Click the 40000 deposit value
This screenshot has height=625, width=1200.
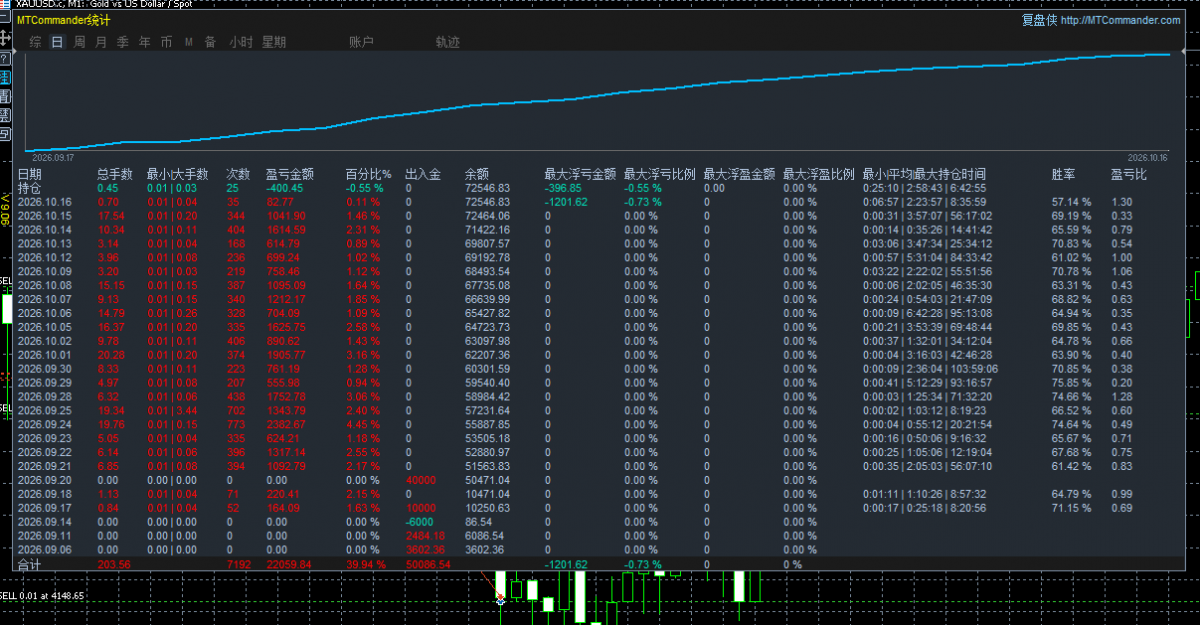pos(421,480)
